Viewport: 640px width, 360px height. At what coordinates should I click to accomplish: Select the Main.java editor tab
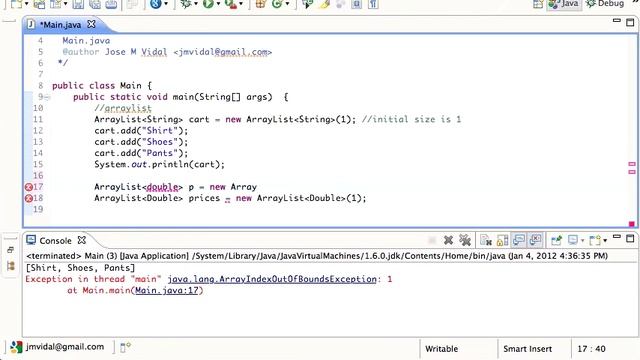click(60, 25)
